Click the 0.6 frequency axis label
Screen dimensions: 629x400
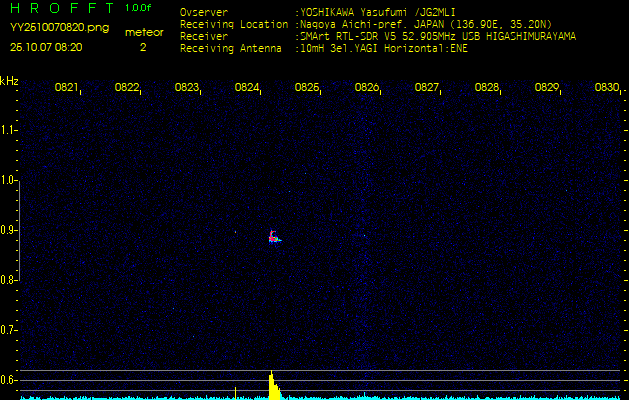click(x=9, y=380)
